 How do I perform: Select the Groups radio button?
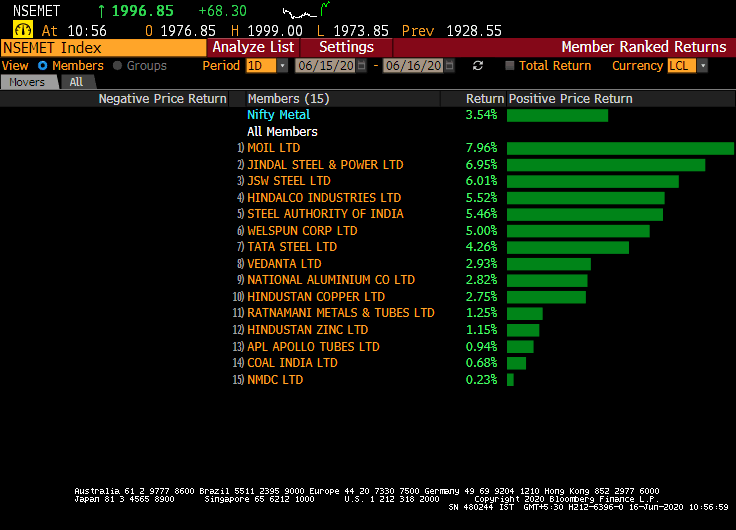pyautogui.click(x=118, y=66)
